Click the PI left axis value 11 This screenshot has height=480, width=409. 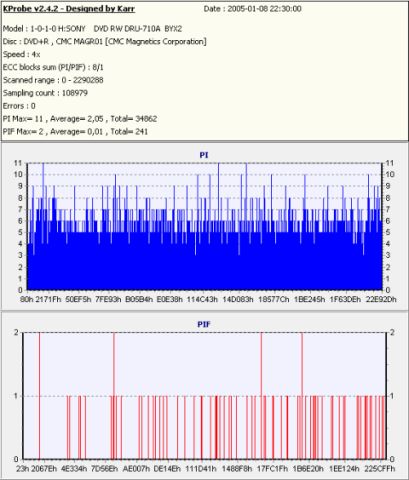[x=18, y=163]
